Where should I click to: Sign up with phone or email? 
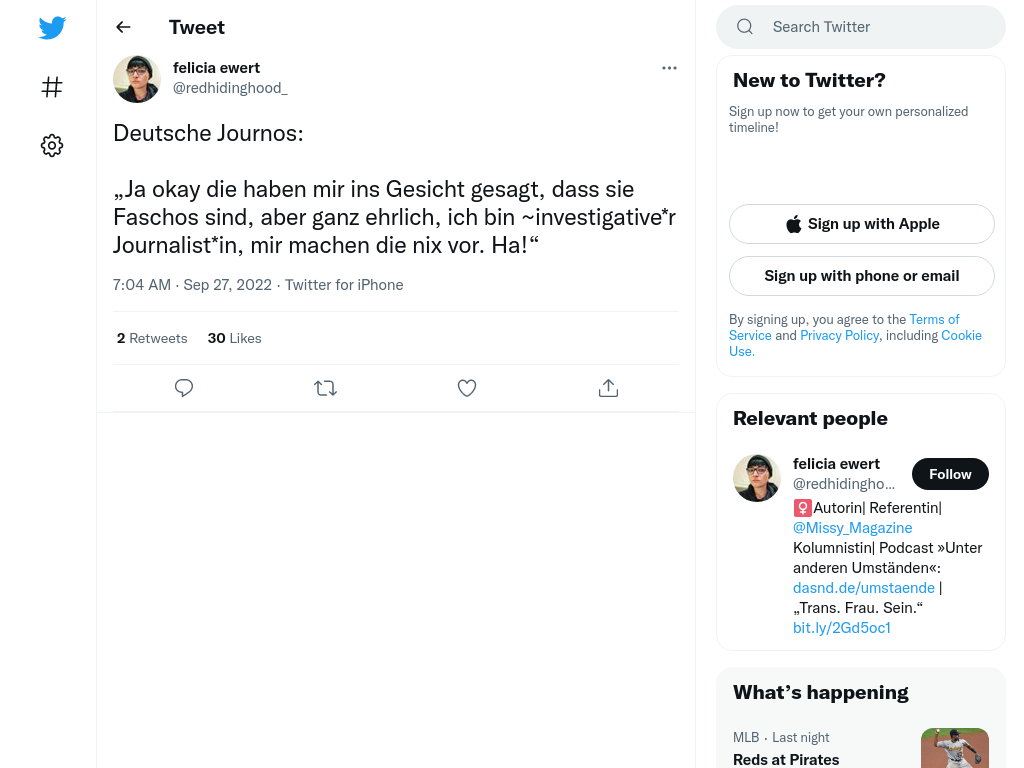(861, 276)
